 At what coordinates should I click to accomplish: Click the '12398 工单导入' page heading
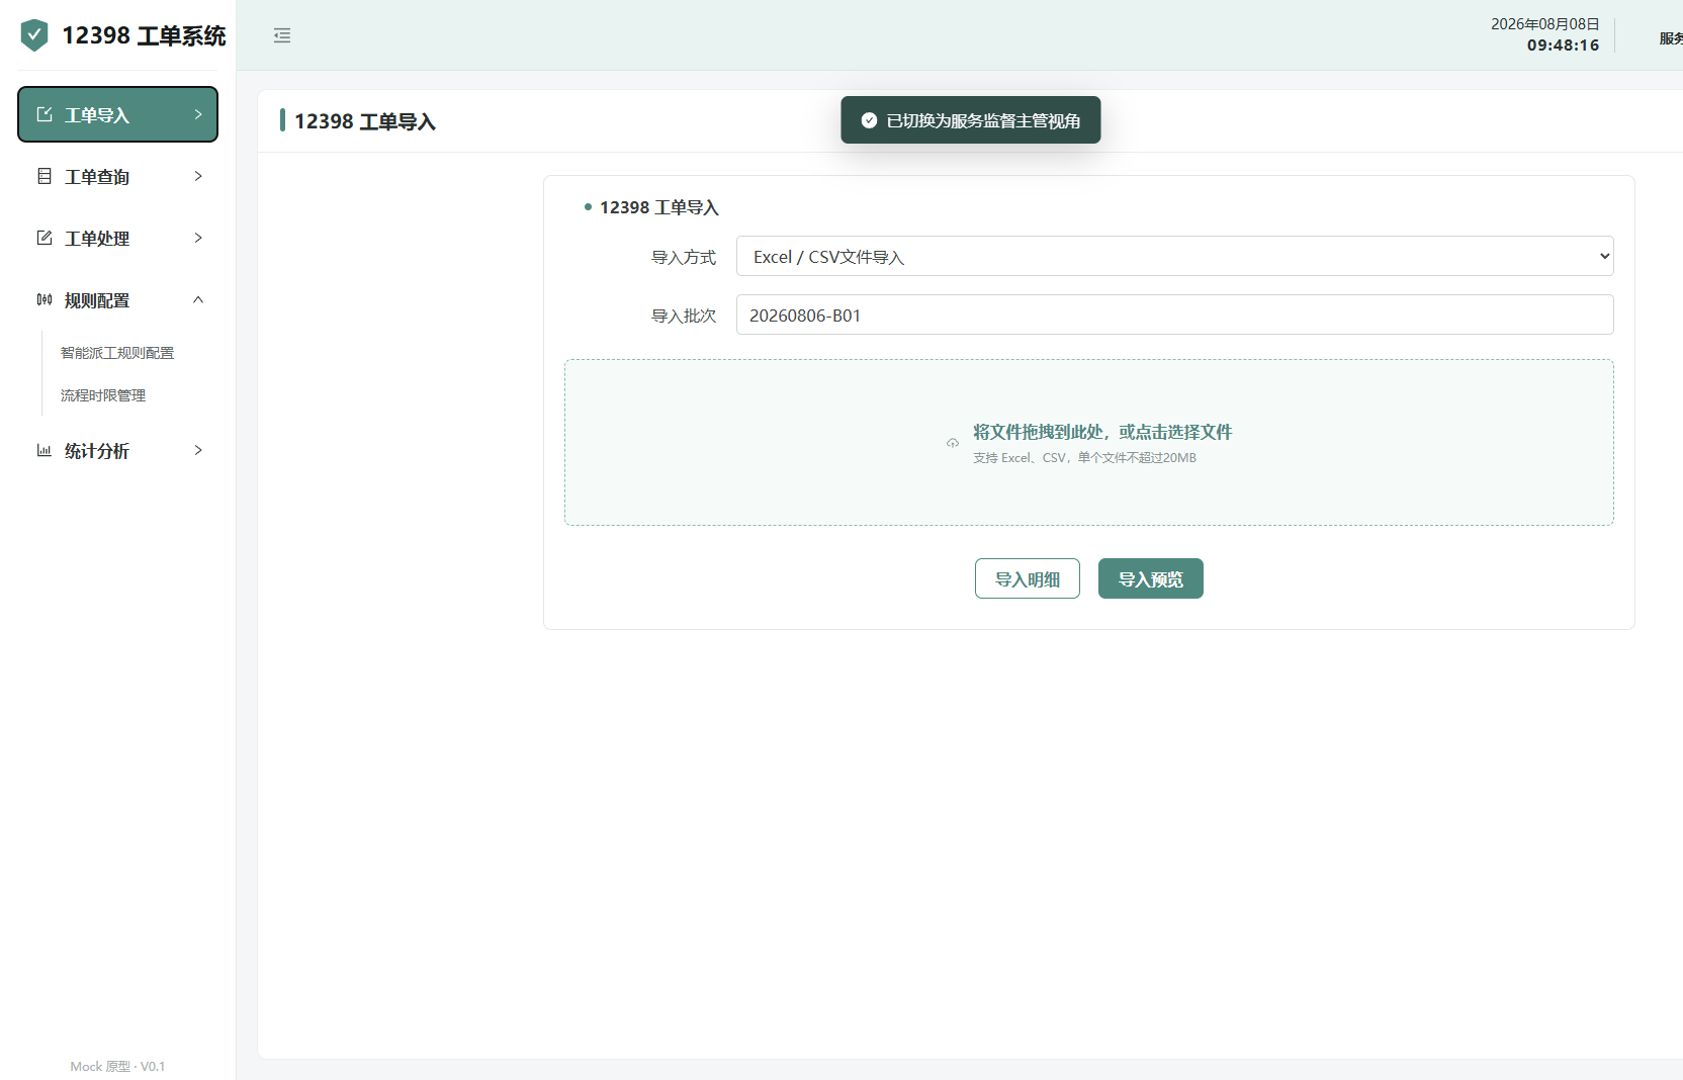[365, 122]
